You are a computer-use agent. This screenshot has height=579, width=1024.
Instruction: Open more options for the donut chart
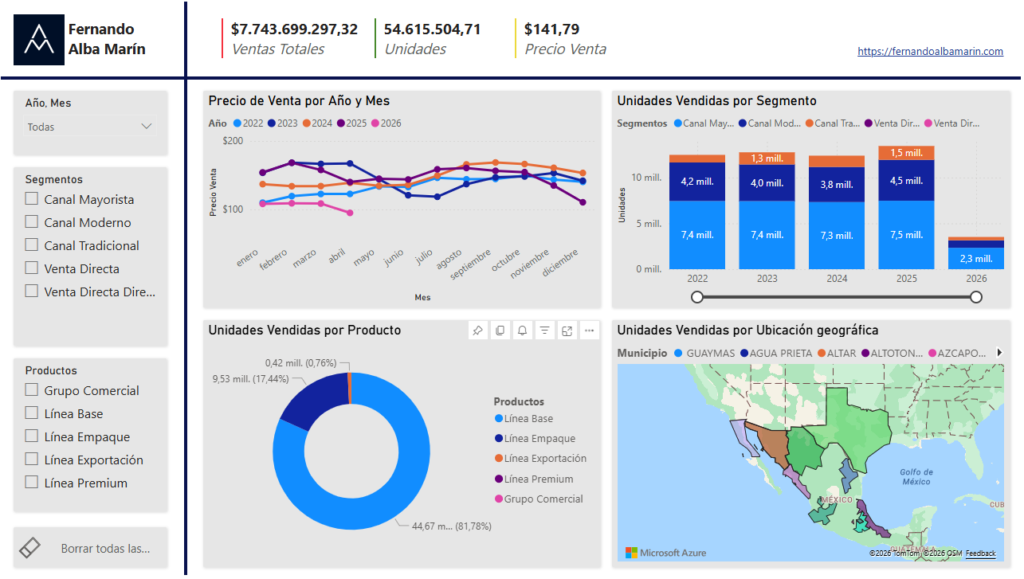(589, 330)
